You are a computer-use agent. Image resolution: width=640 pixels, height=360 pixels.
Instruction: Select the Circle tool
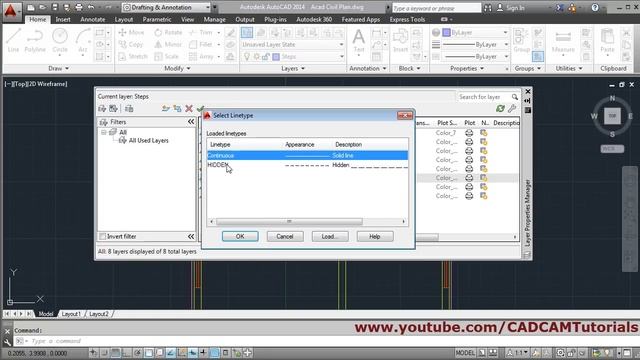tap(60, 40)
